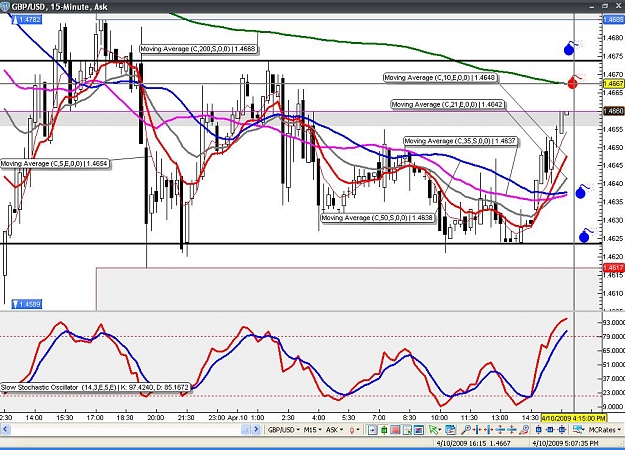This screenshot has width=625, height=450.
Task: Click the blue chart window icon
Action: point(419,430)
